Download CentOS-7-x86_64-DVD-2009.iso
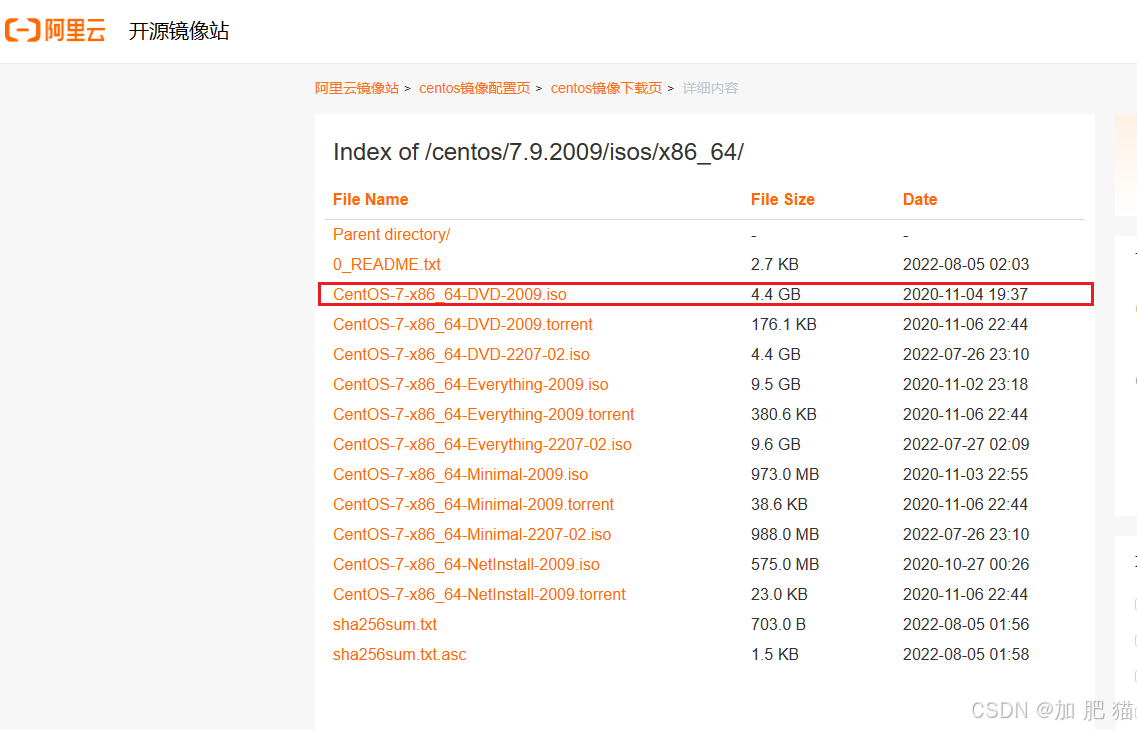Viewport: 1137px width, 730px height. click(450, 294)
